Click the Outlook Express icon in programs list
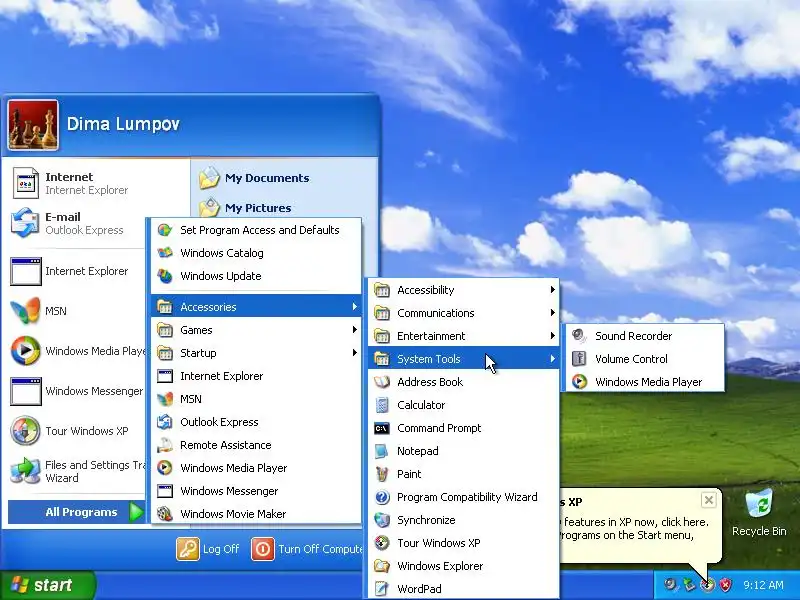The width and height of the screenshot is (800, 600). coord(165,422)
